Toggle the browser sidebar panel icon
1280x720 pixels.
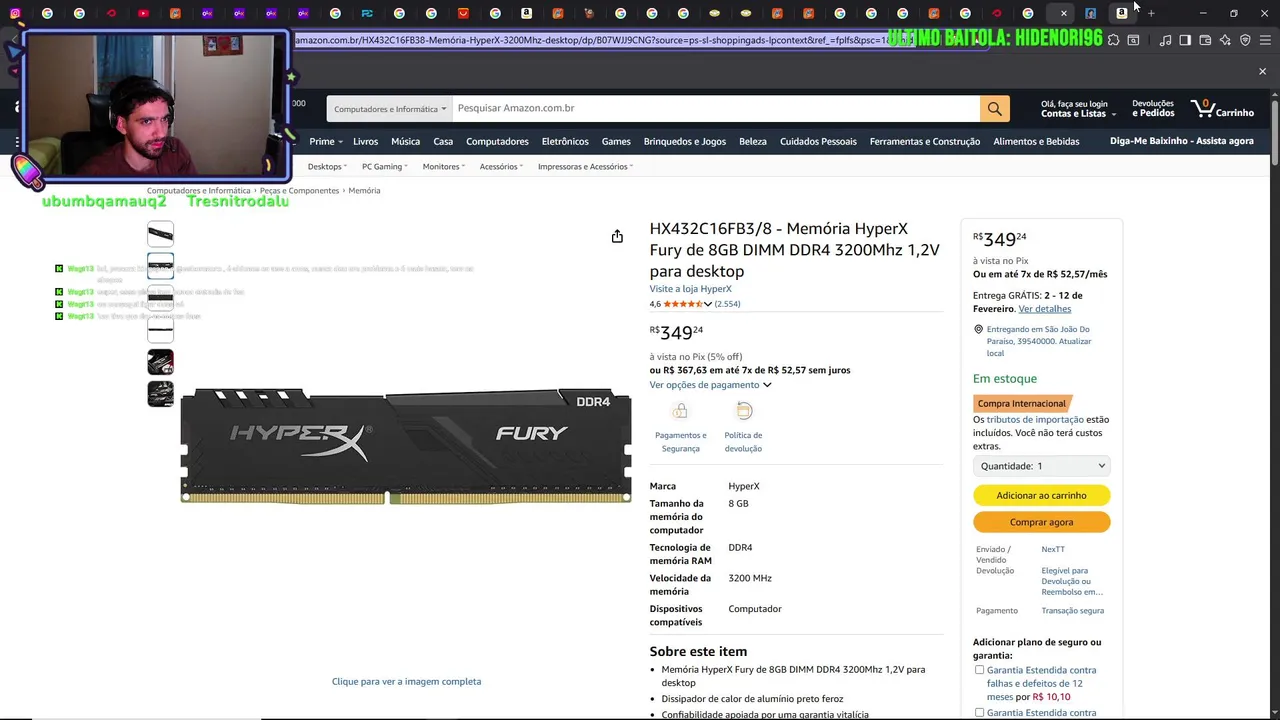pyautogui.click(x=1185, y=40)
